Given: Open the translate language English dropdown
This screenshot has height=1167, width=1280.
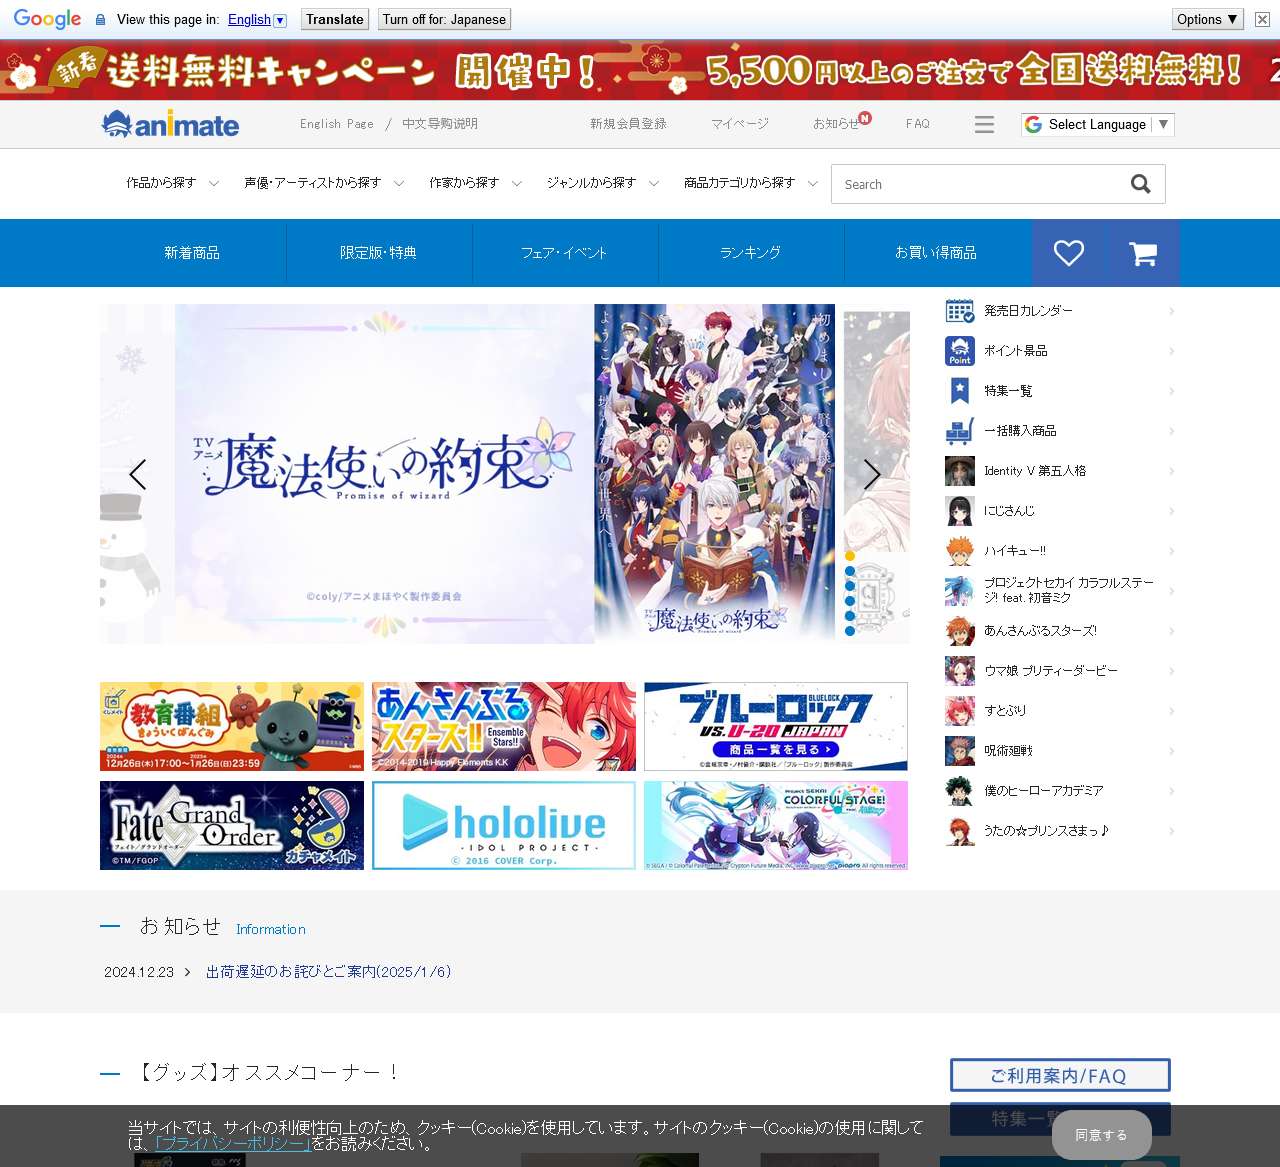Looking at the screenshot, I should [257, 19].
